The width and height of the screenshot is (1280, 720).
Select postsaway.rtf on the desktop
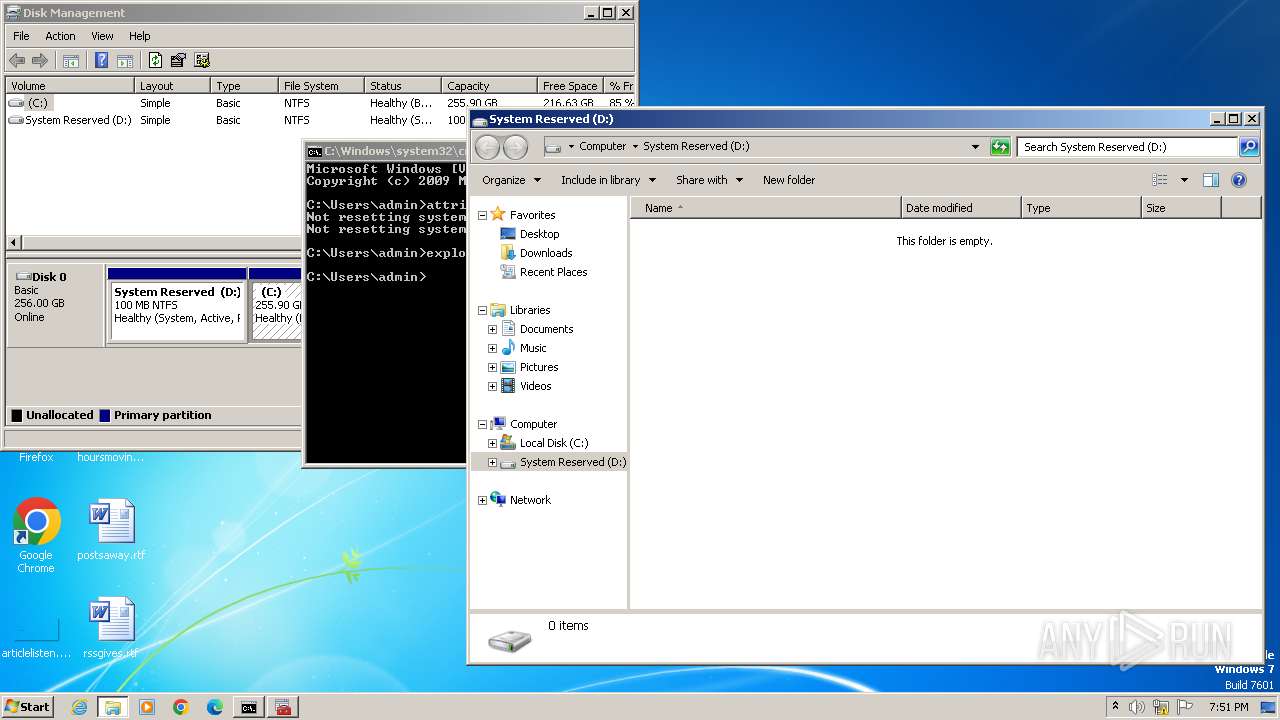pos(111,530)
